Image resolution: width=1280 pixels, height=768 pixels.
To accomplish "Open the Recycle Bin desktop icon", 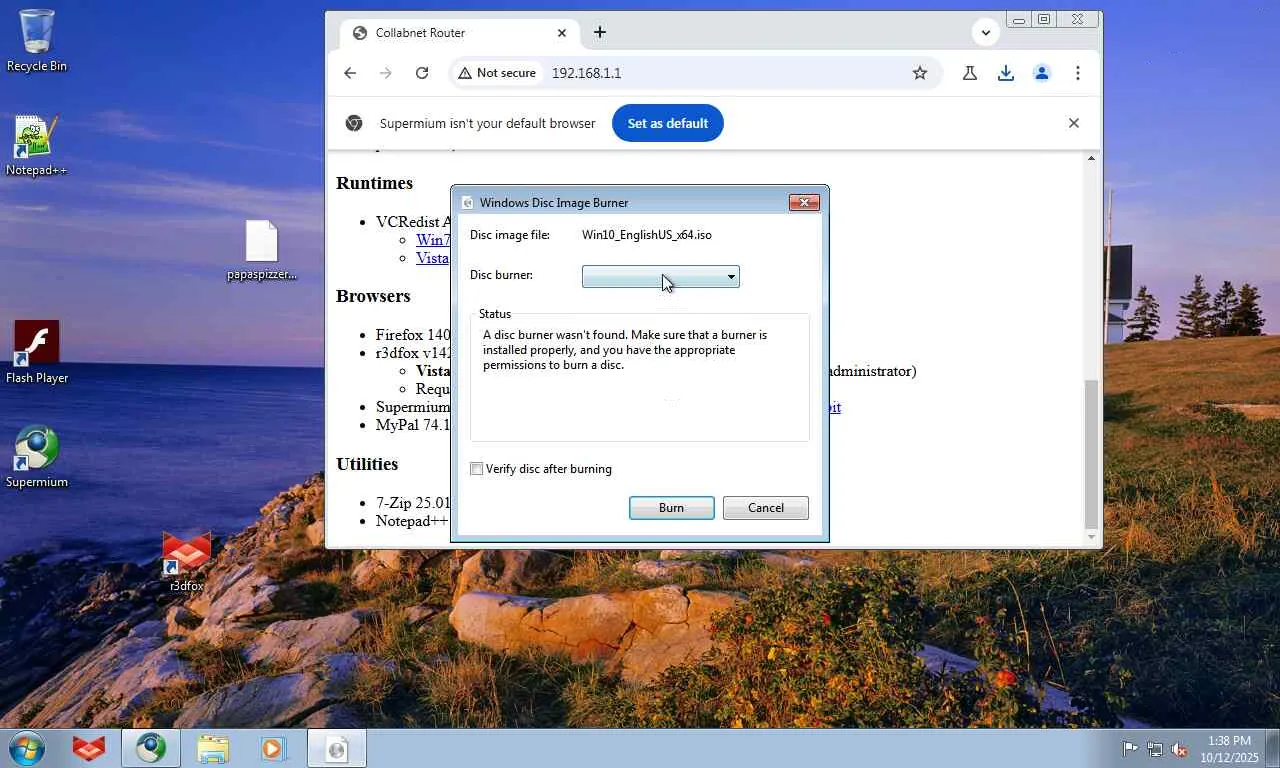I will point(37,40).
